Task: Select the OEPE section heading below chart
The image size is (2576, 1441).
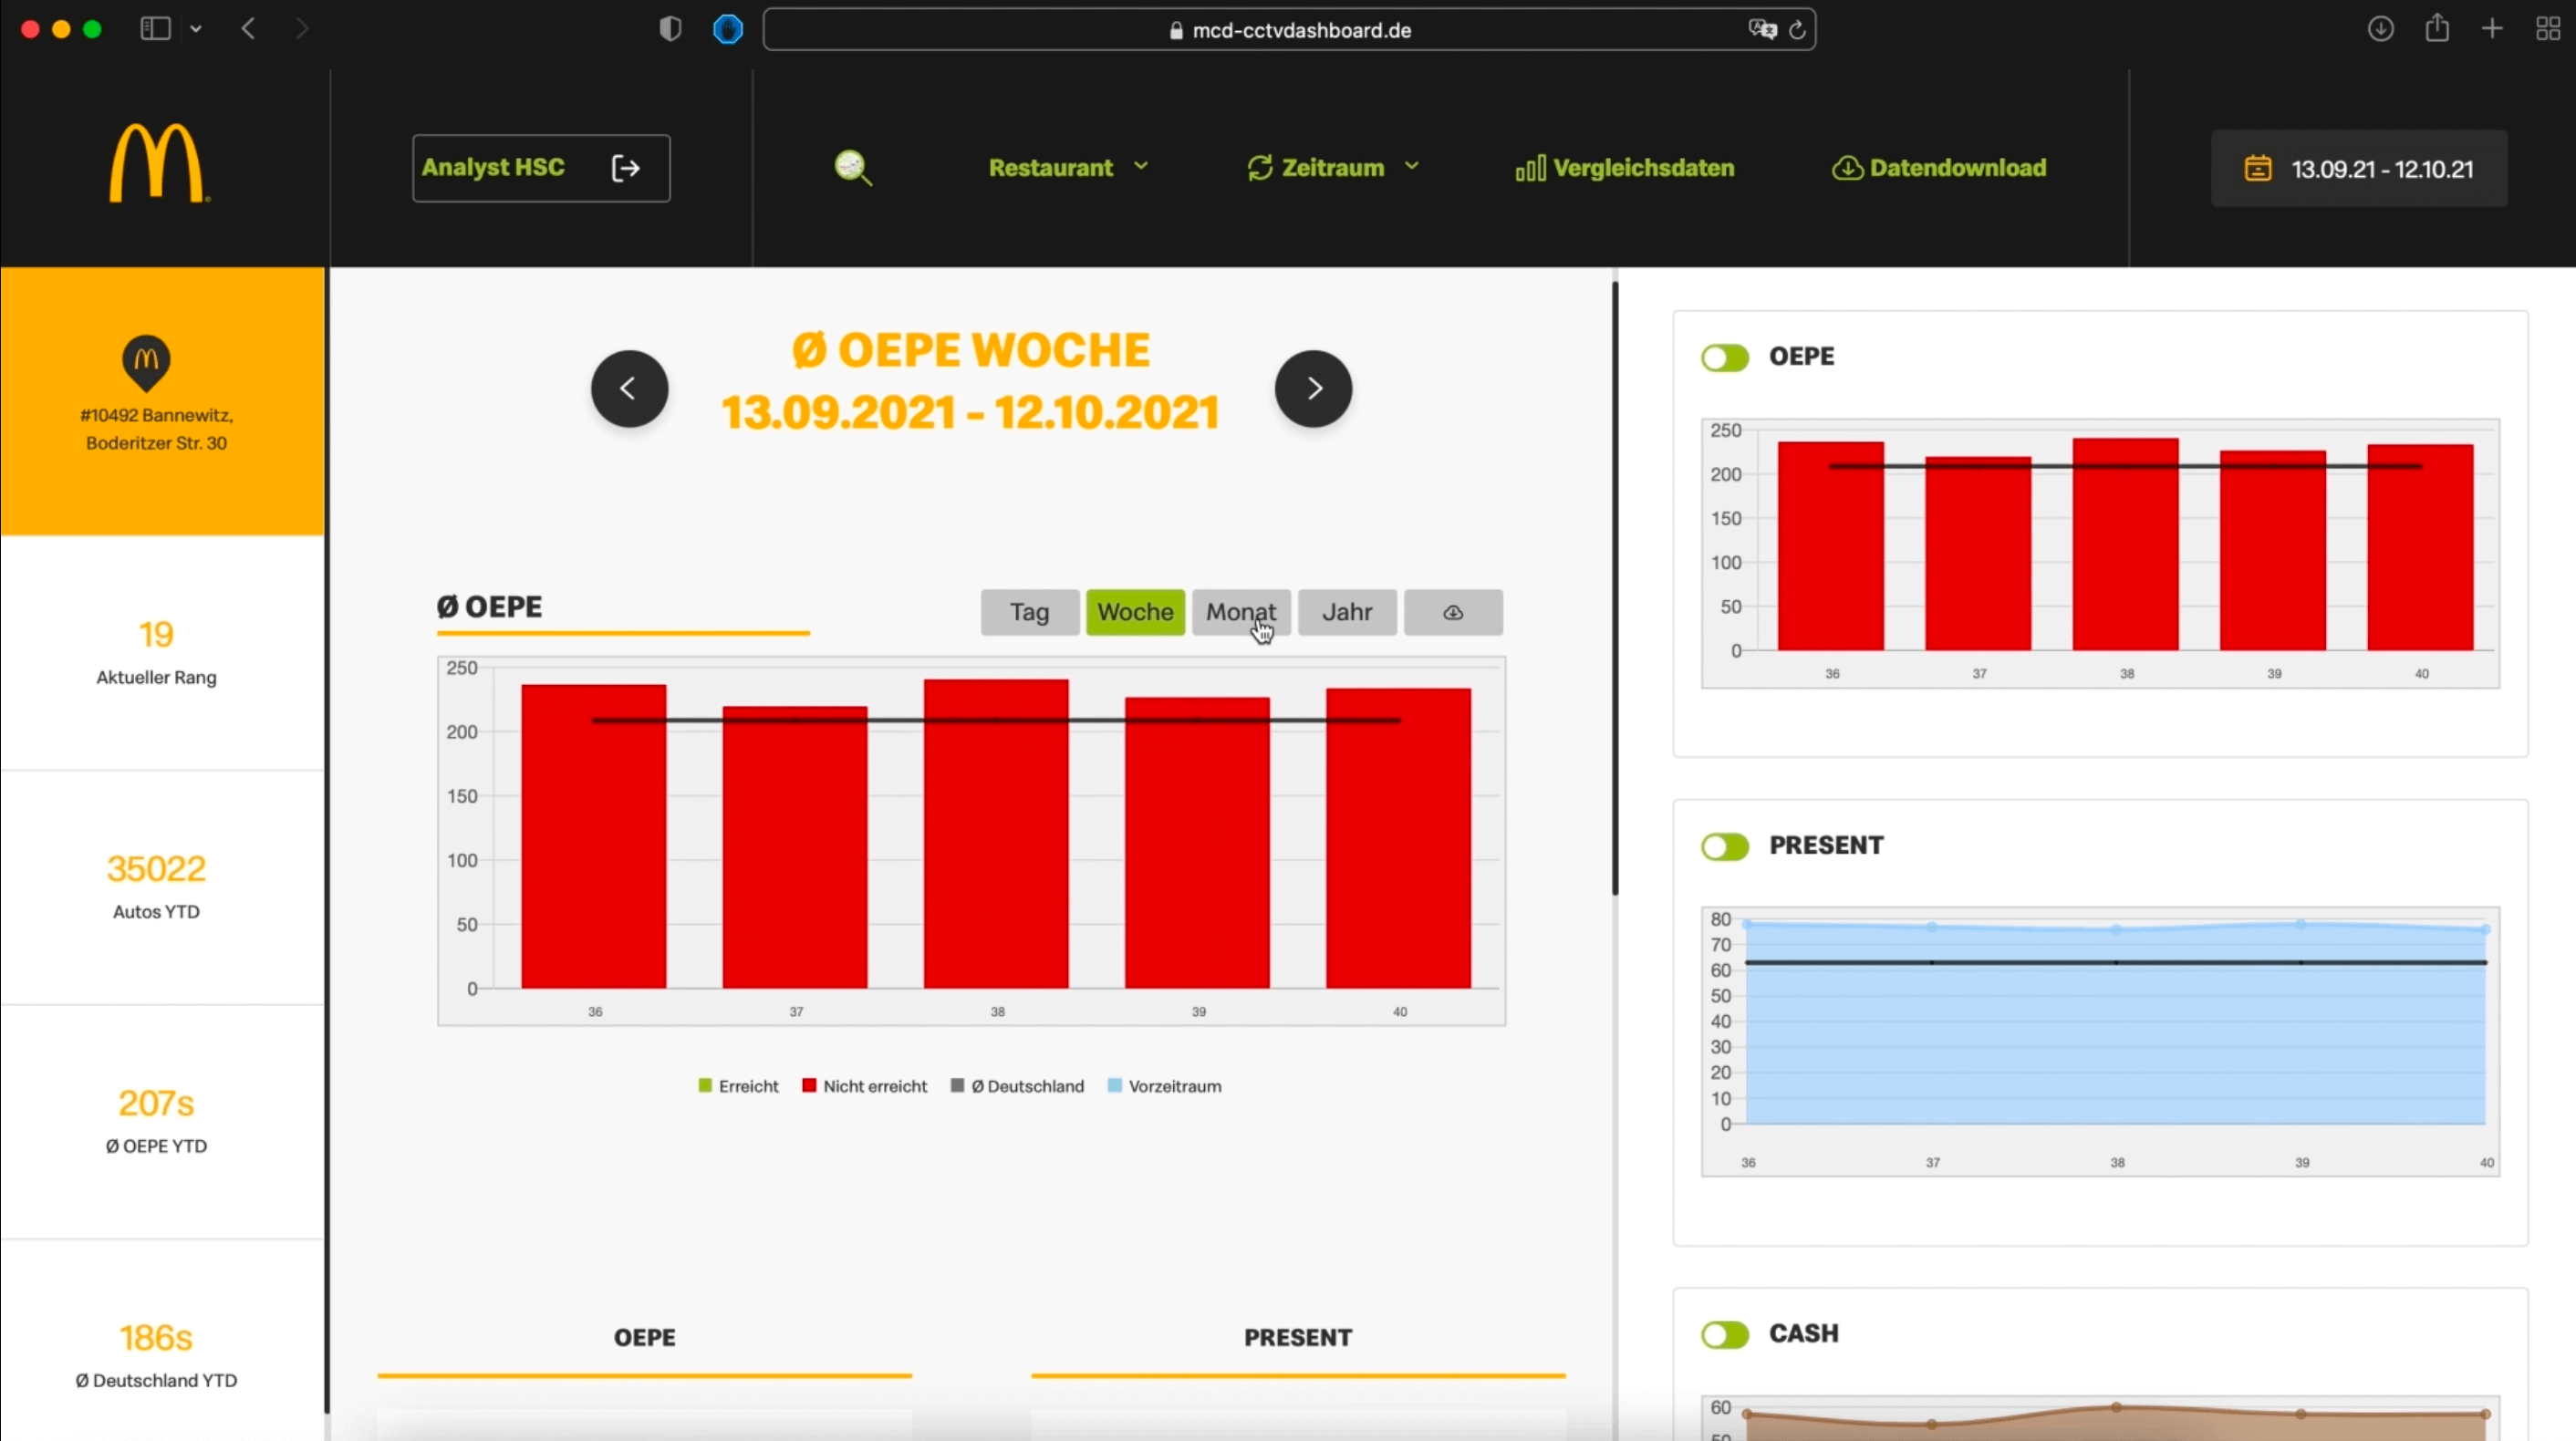Action: [645, 1338]
